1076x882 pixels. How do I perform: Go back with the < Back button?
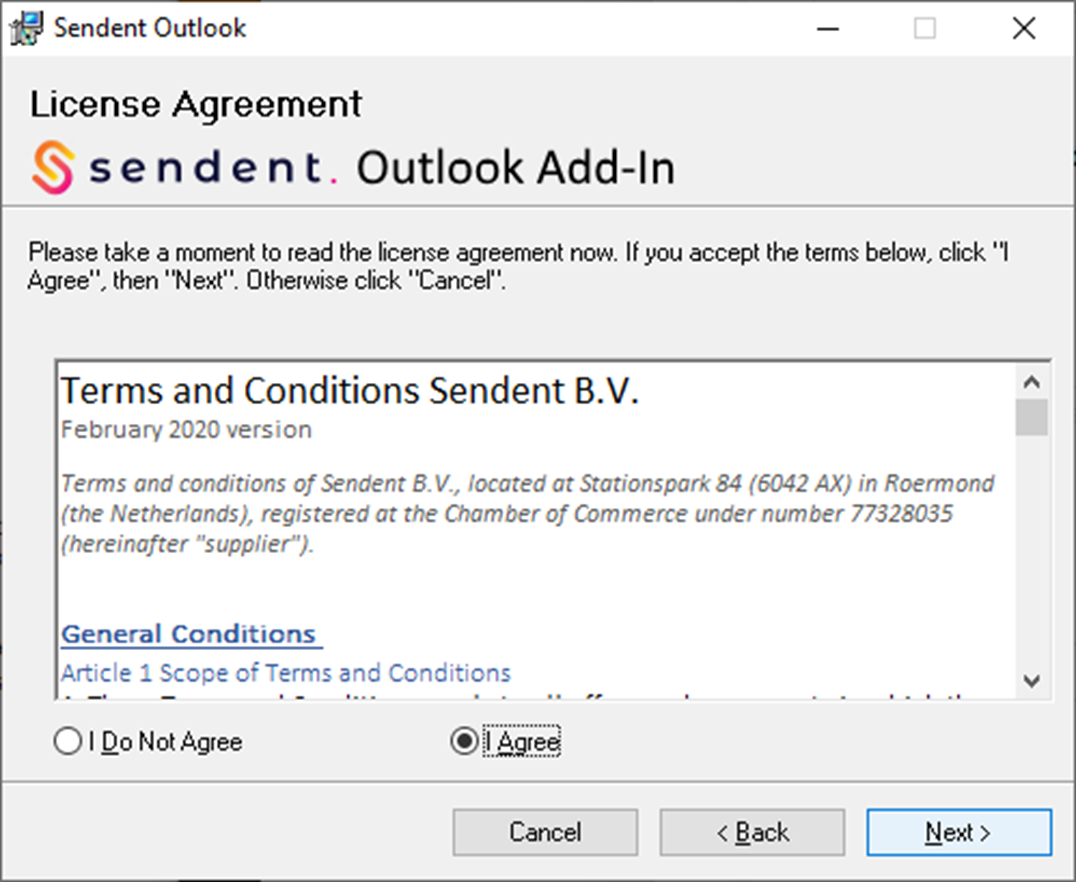752,832
